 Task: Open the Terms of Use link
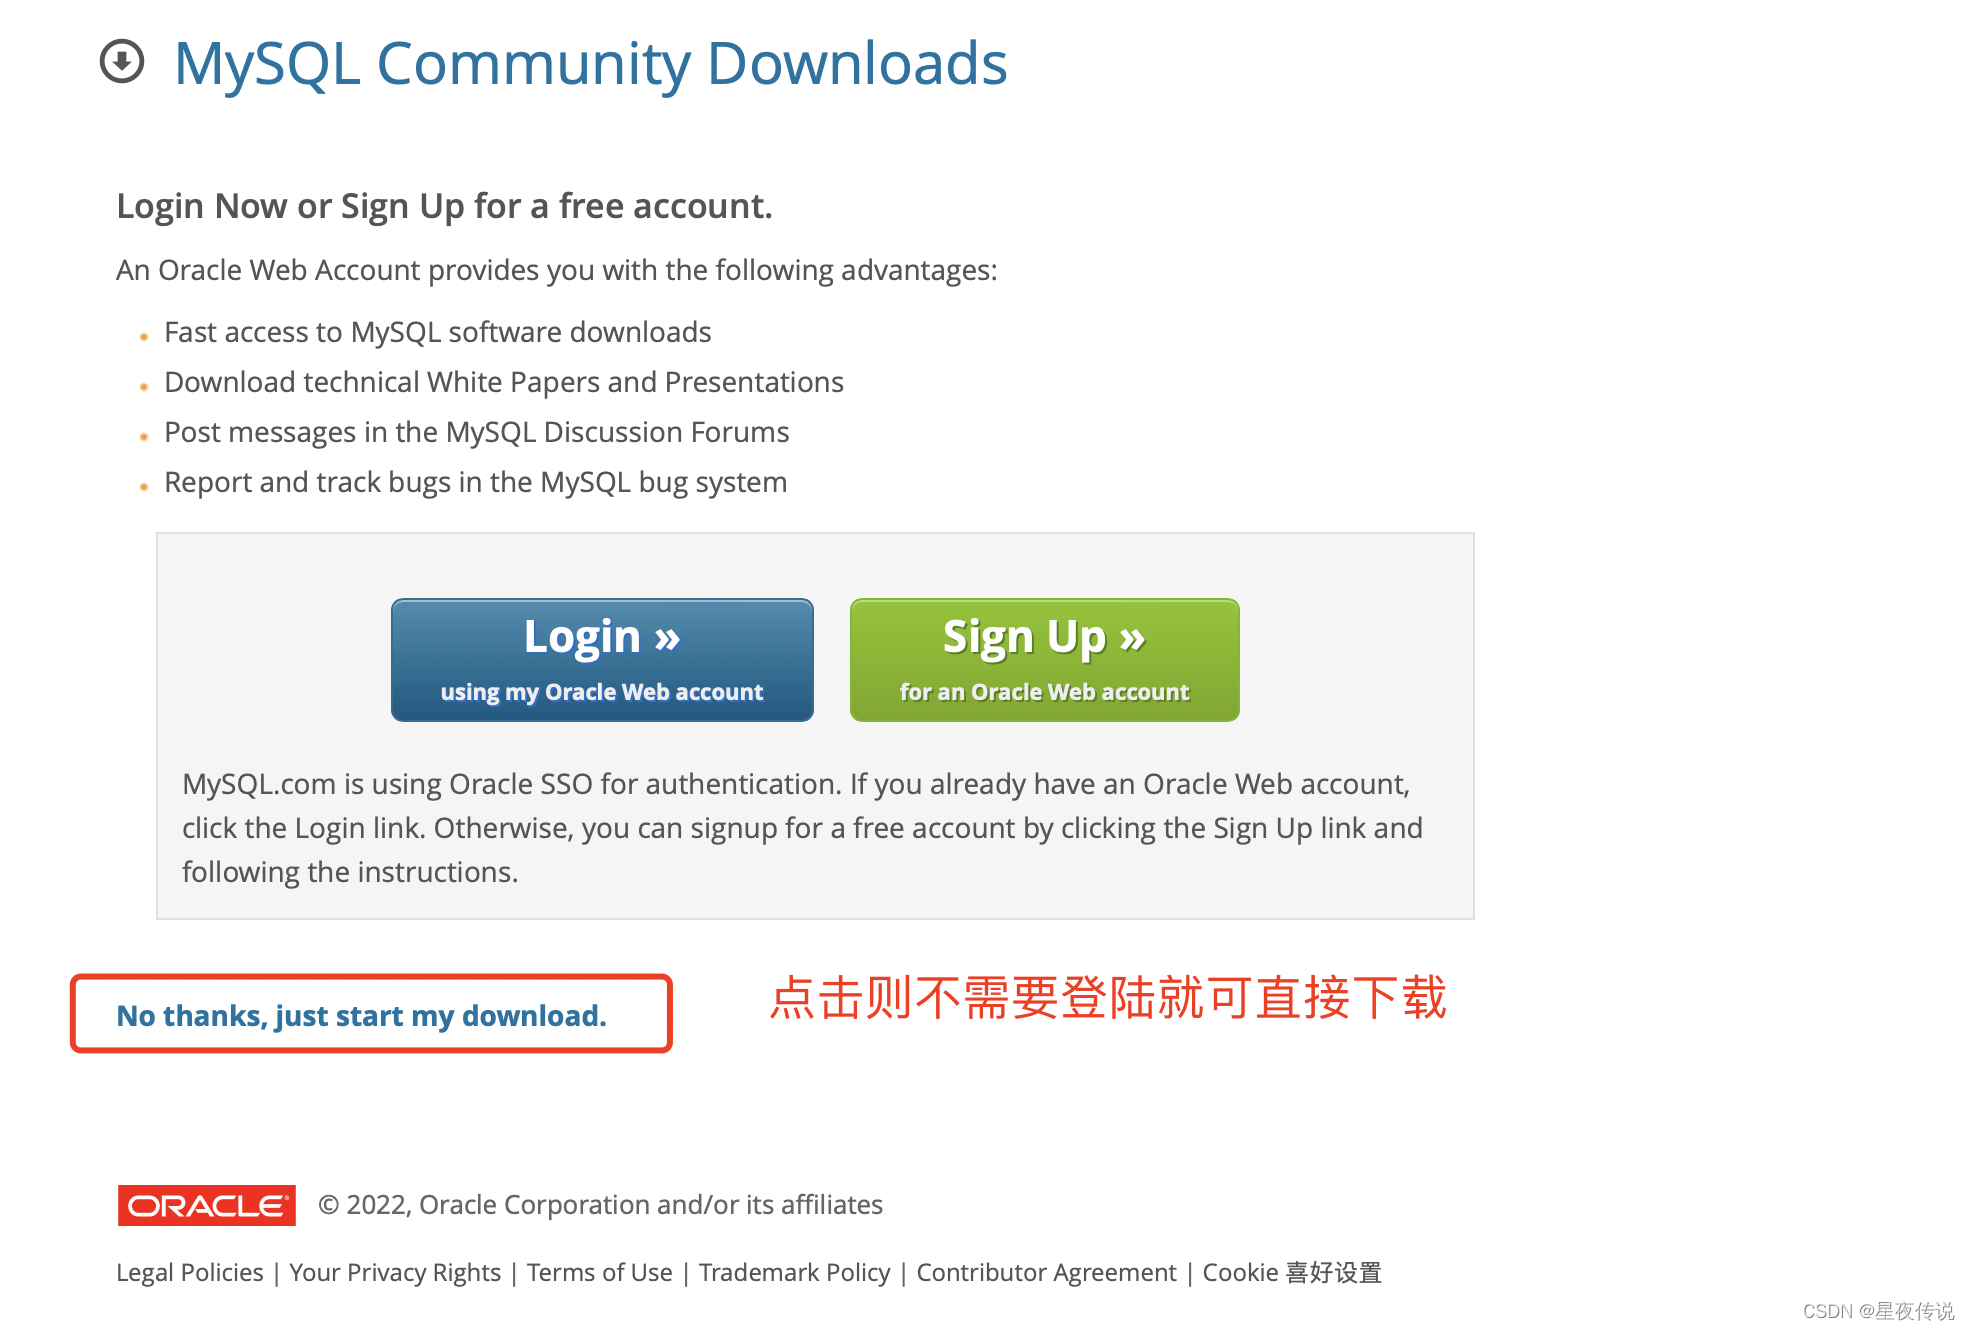600,1272
